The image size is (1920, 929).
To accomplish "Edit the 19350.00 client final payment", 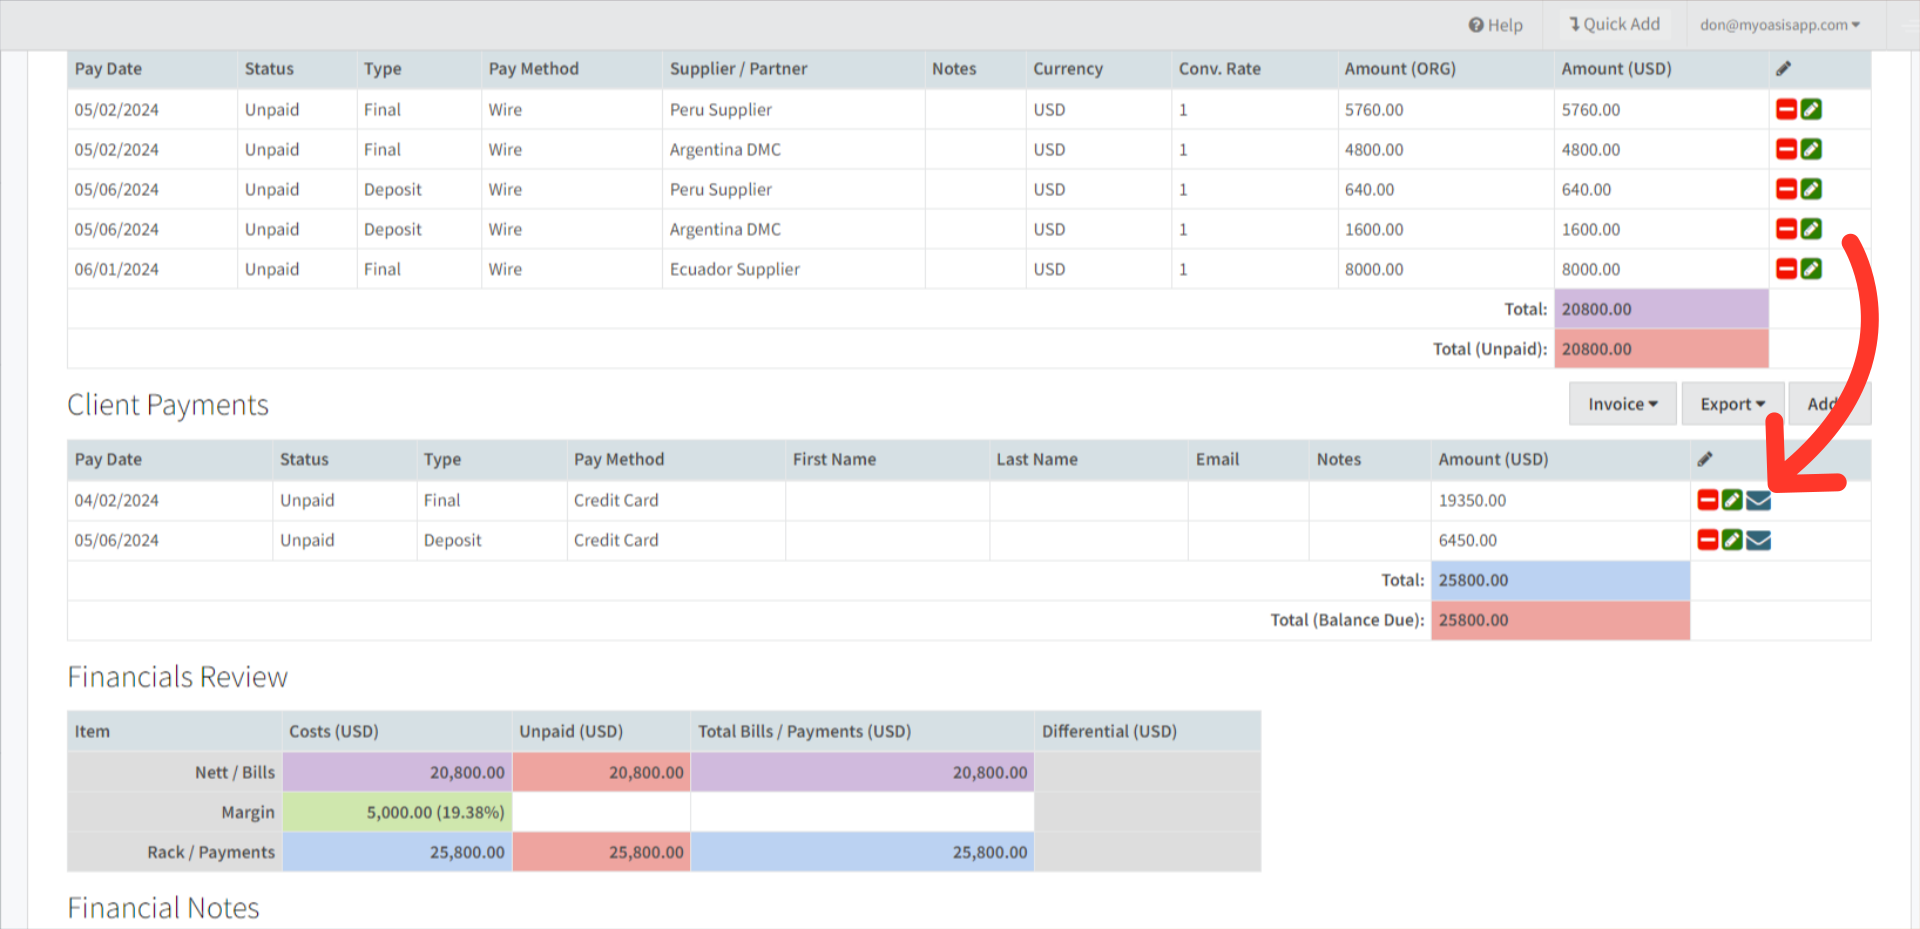I will [x=1733, y=500].
